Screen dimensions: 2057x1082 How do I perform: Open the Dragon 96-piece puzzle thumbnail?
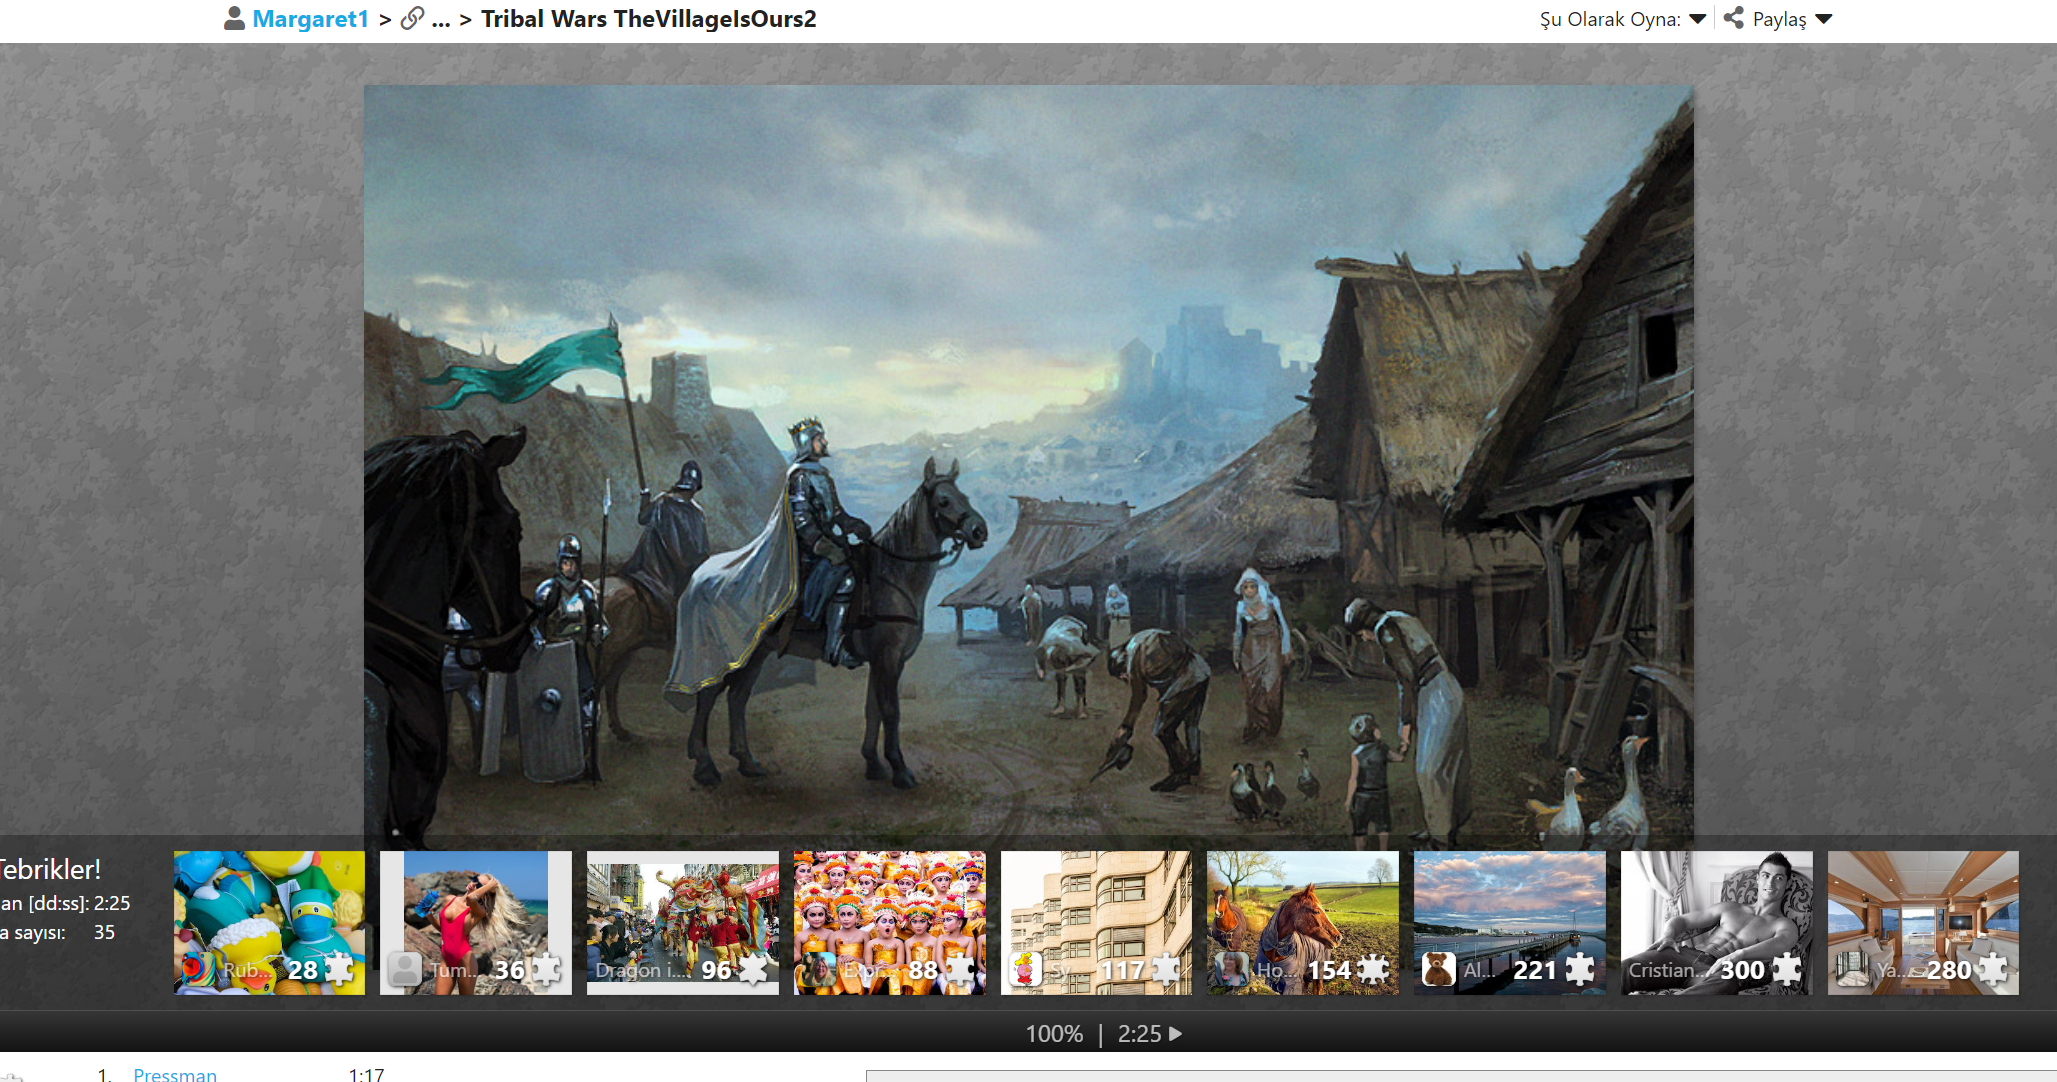coord(683,923)
